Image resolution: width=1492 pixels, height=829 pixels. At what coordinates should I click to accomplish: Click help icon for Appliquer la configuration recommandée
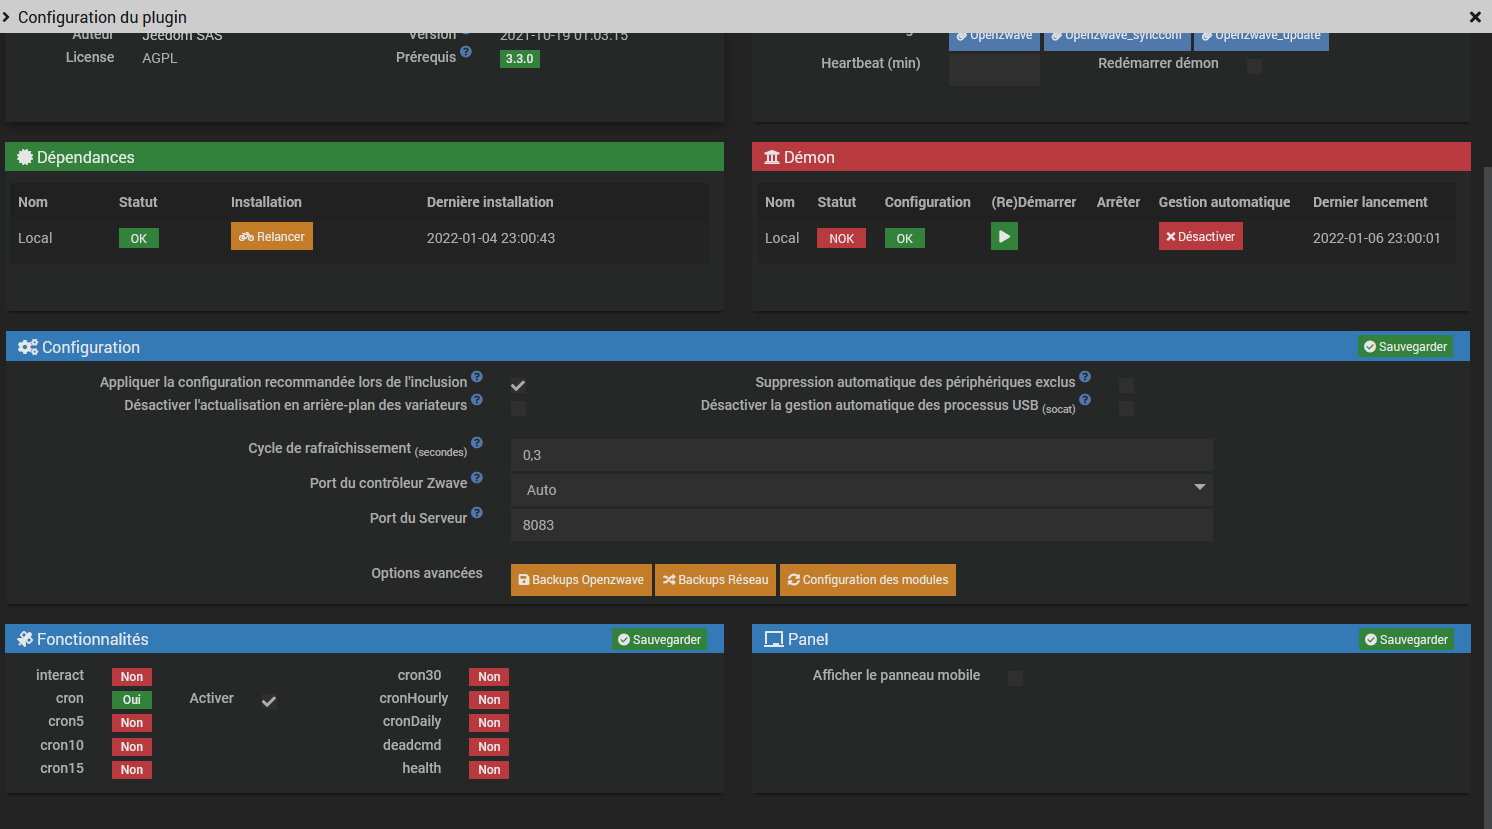[x=477, y=377]
